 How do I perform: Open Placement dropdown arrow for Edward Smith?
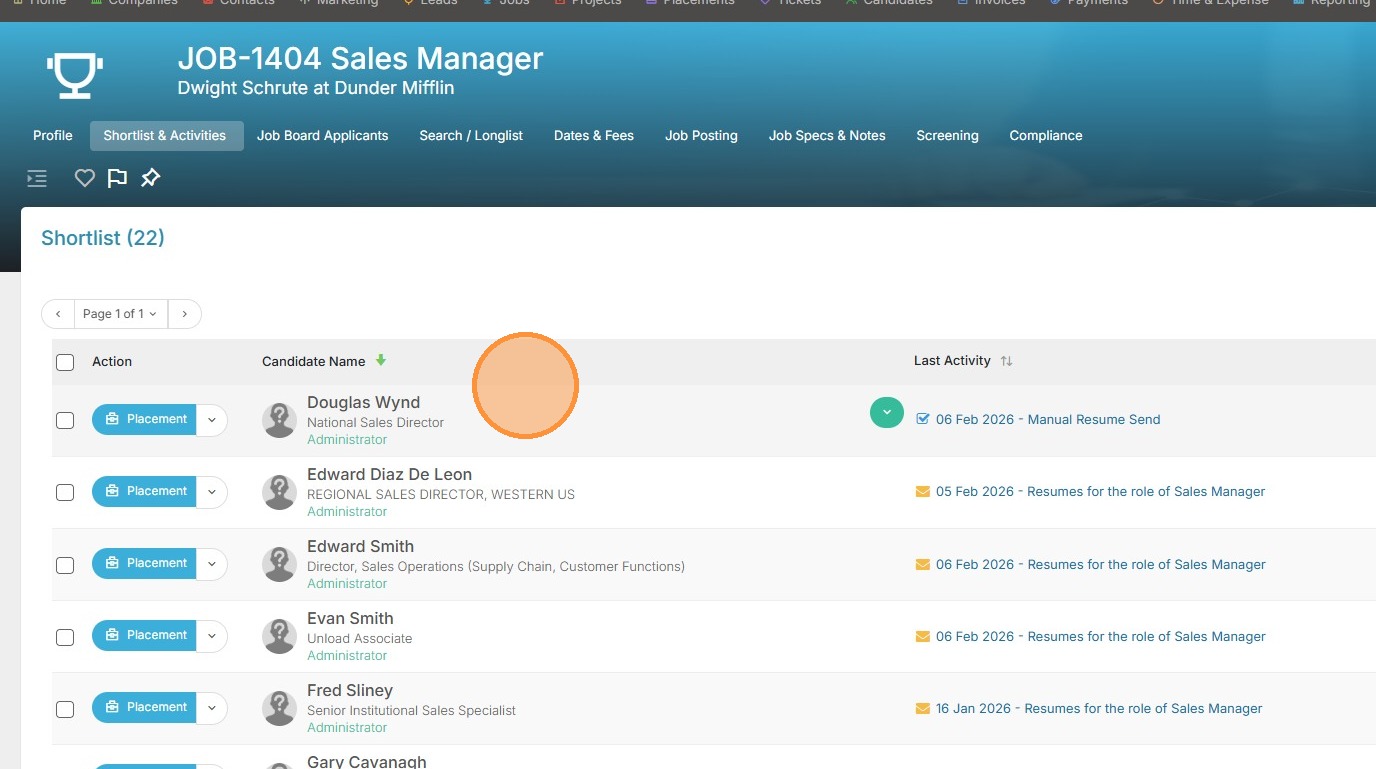click(212, 564)
